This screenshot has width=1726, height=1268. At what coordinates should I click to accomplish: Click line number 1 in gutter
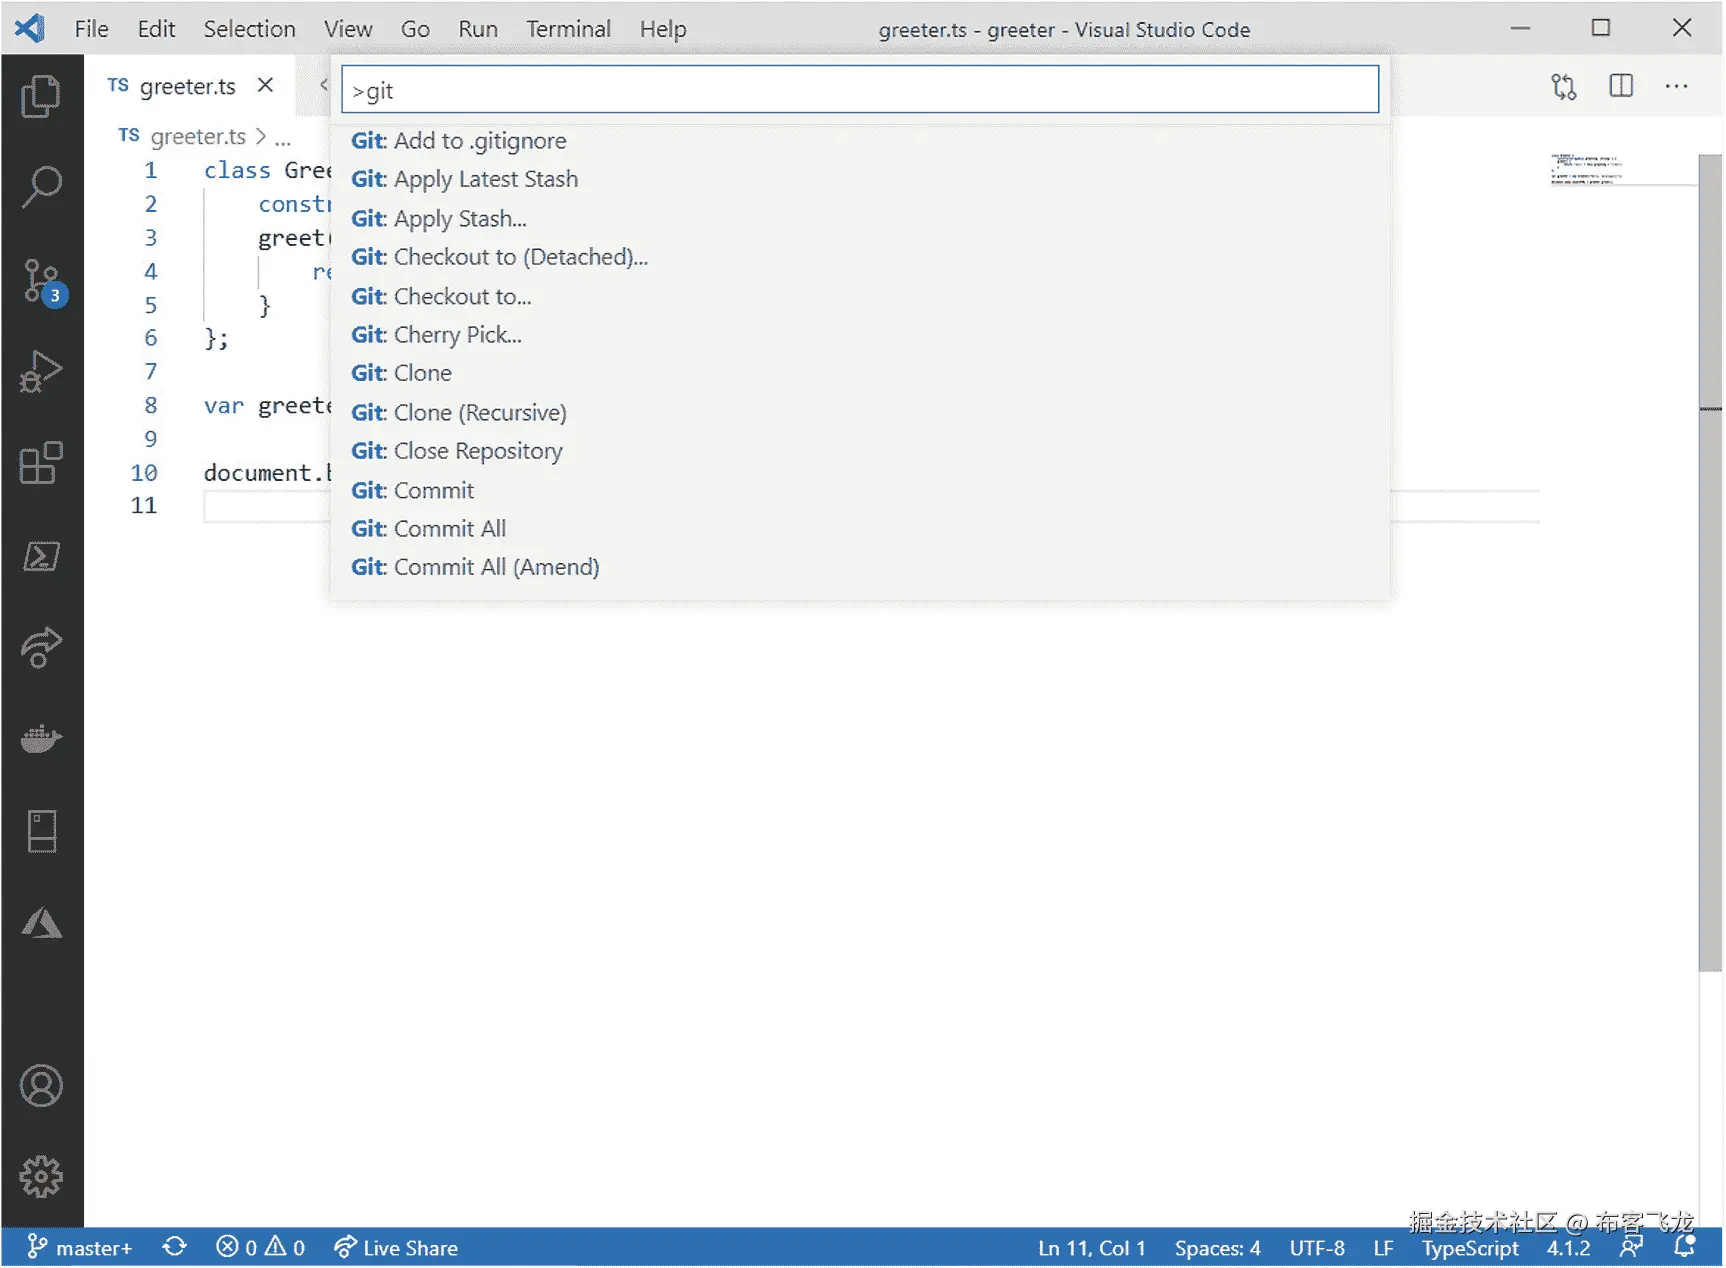[150, 170]
